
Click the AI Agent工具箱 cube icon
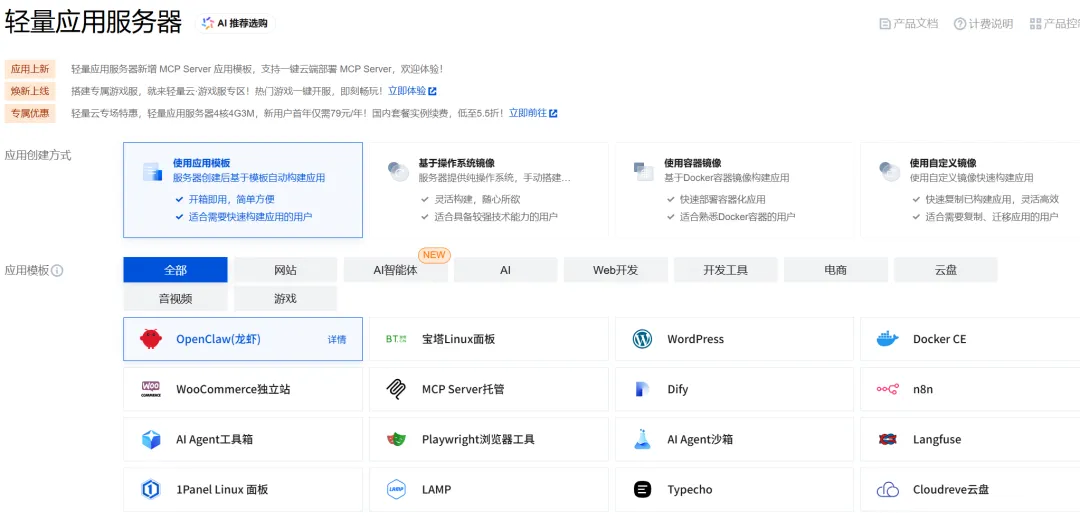coord(151,439)
